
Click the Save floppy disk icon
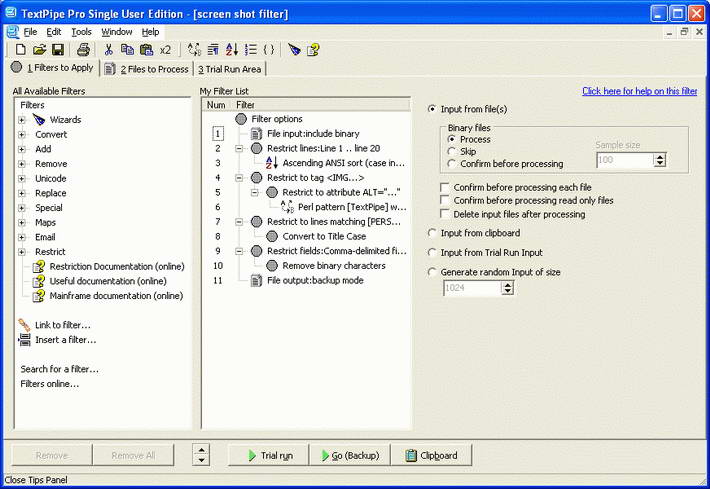pyautogui.click(x=58, y=49)
